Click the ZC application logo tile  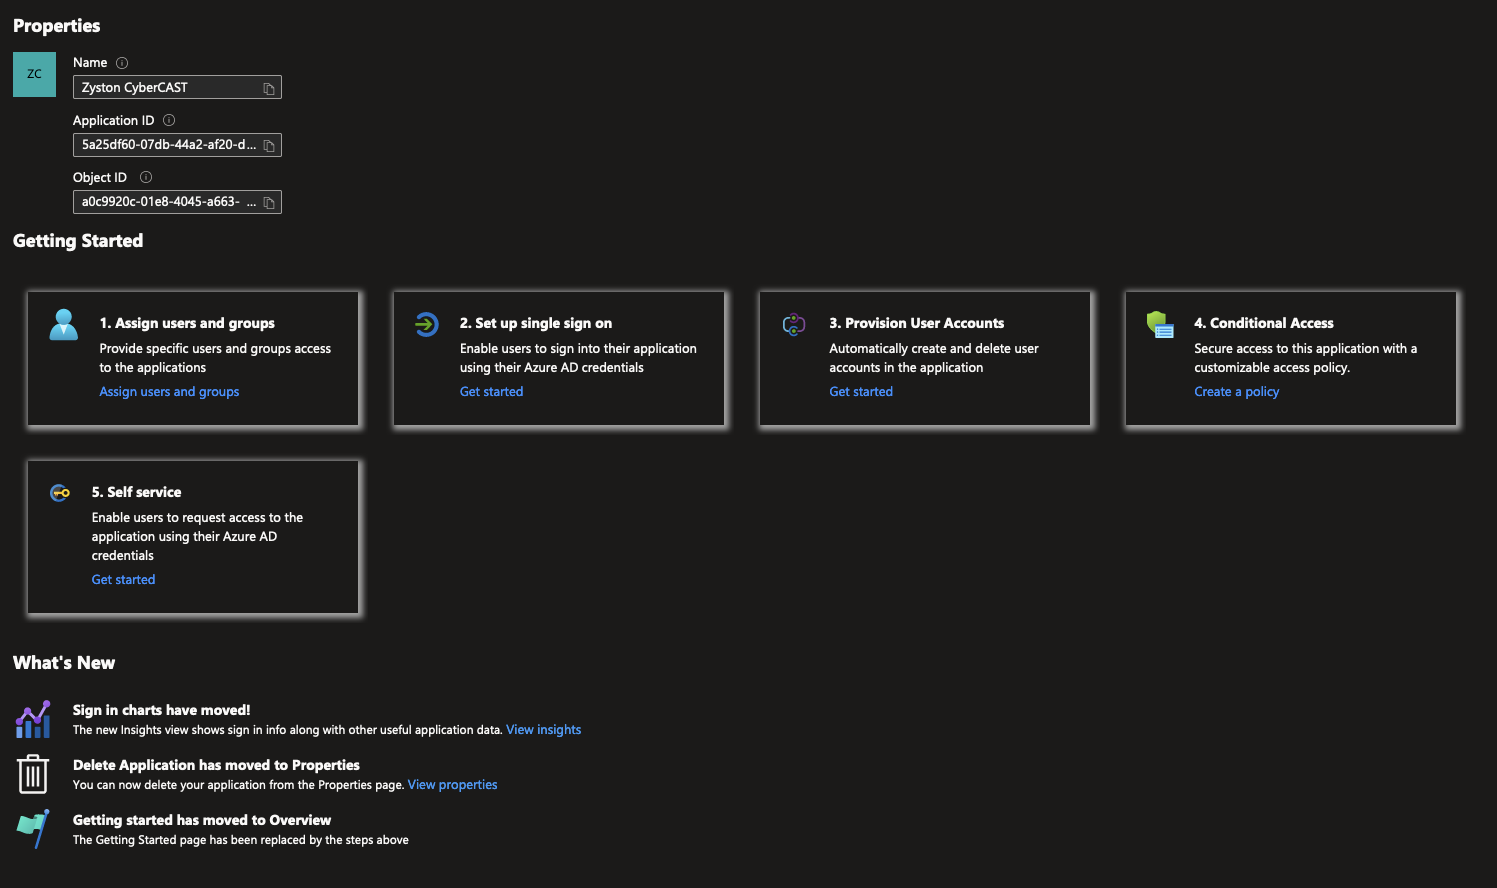(x=33, y=74)
